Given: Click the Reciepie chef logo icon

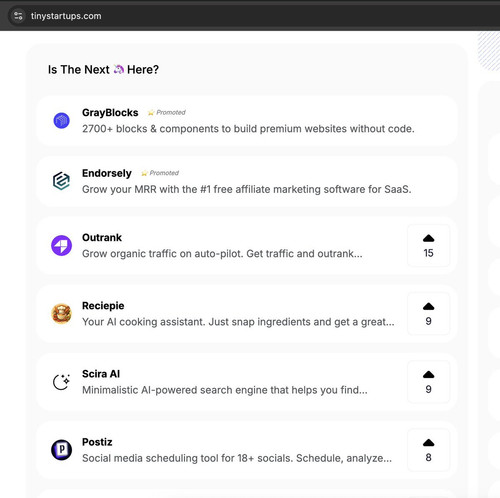Looking at the screenshot, I should click(x=61, y=314).
